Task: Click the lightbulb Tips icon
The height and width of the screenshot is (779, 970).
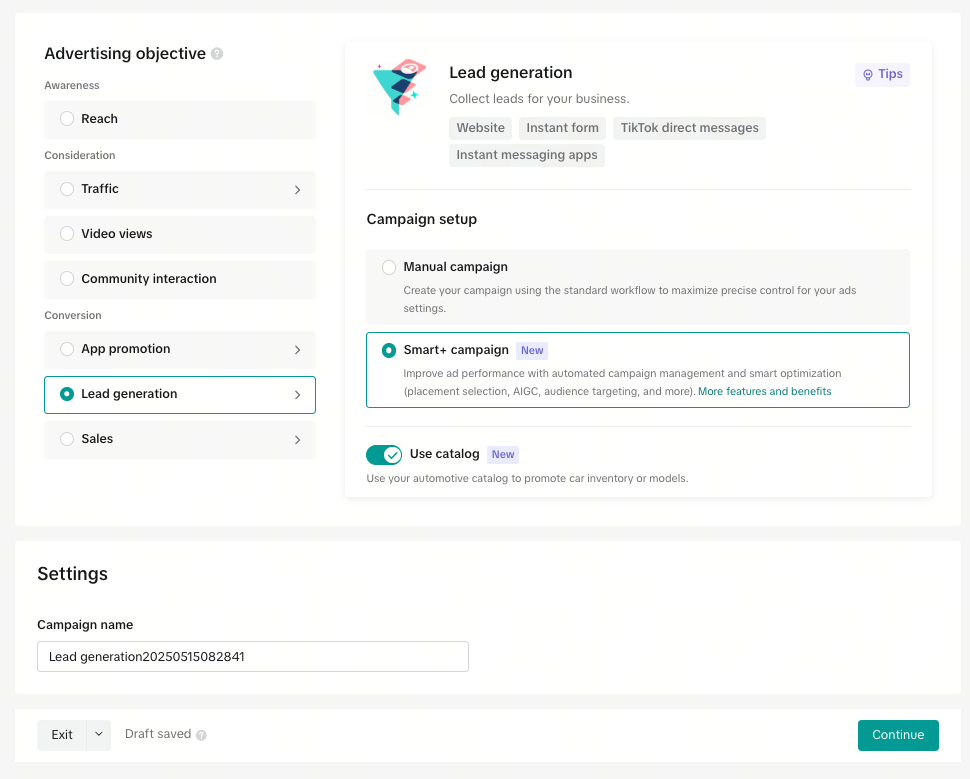Action: point(868,75)
